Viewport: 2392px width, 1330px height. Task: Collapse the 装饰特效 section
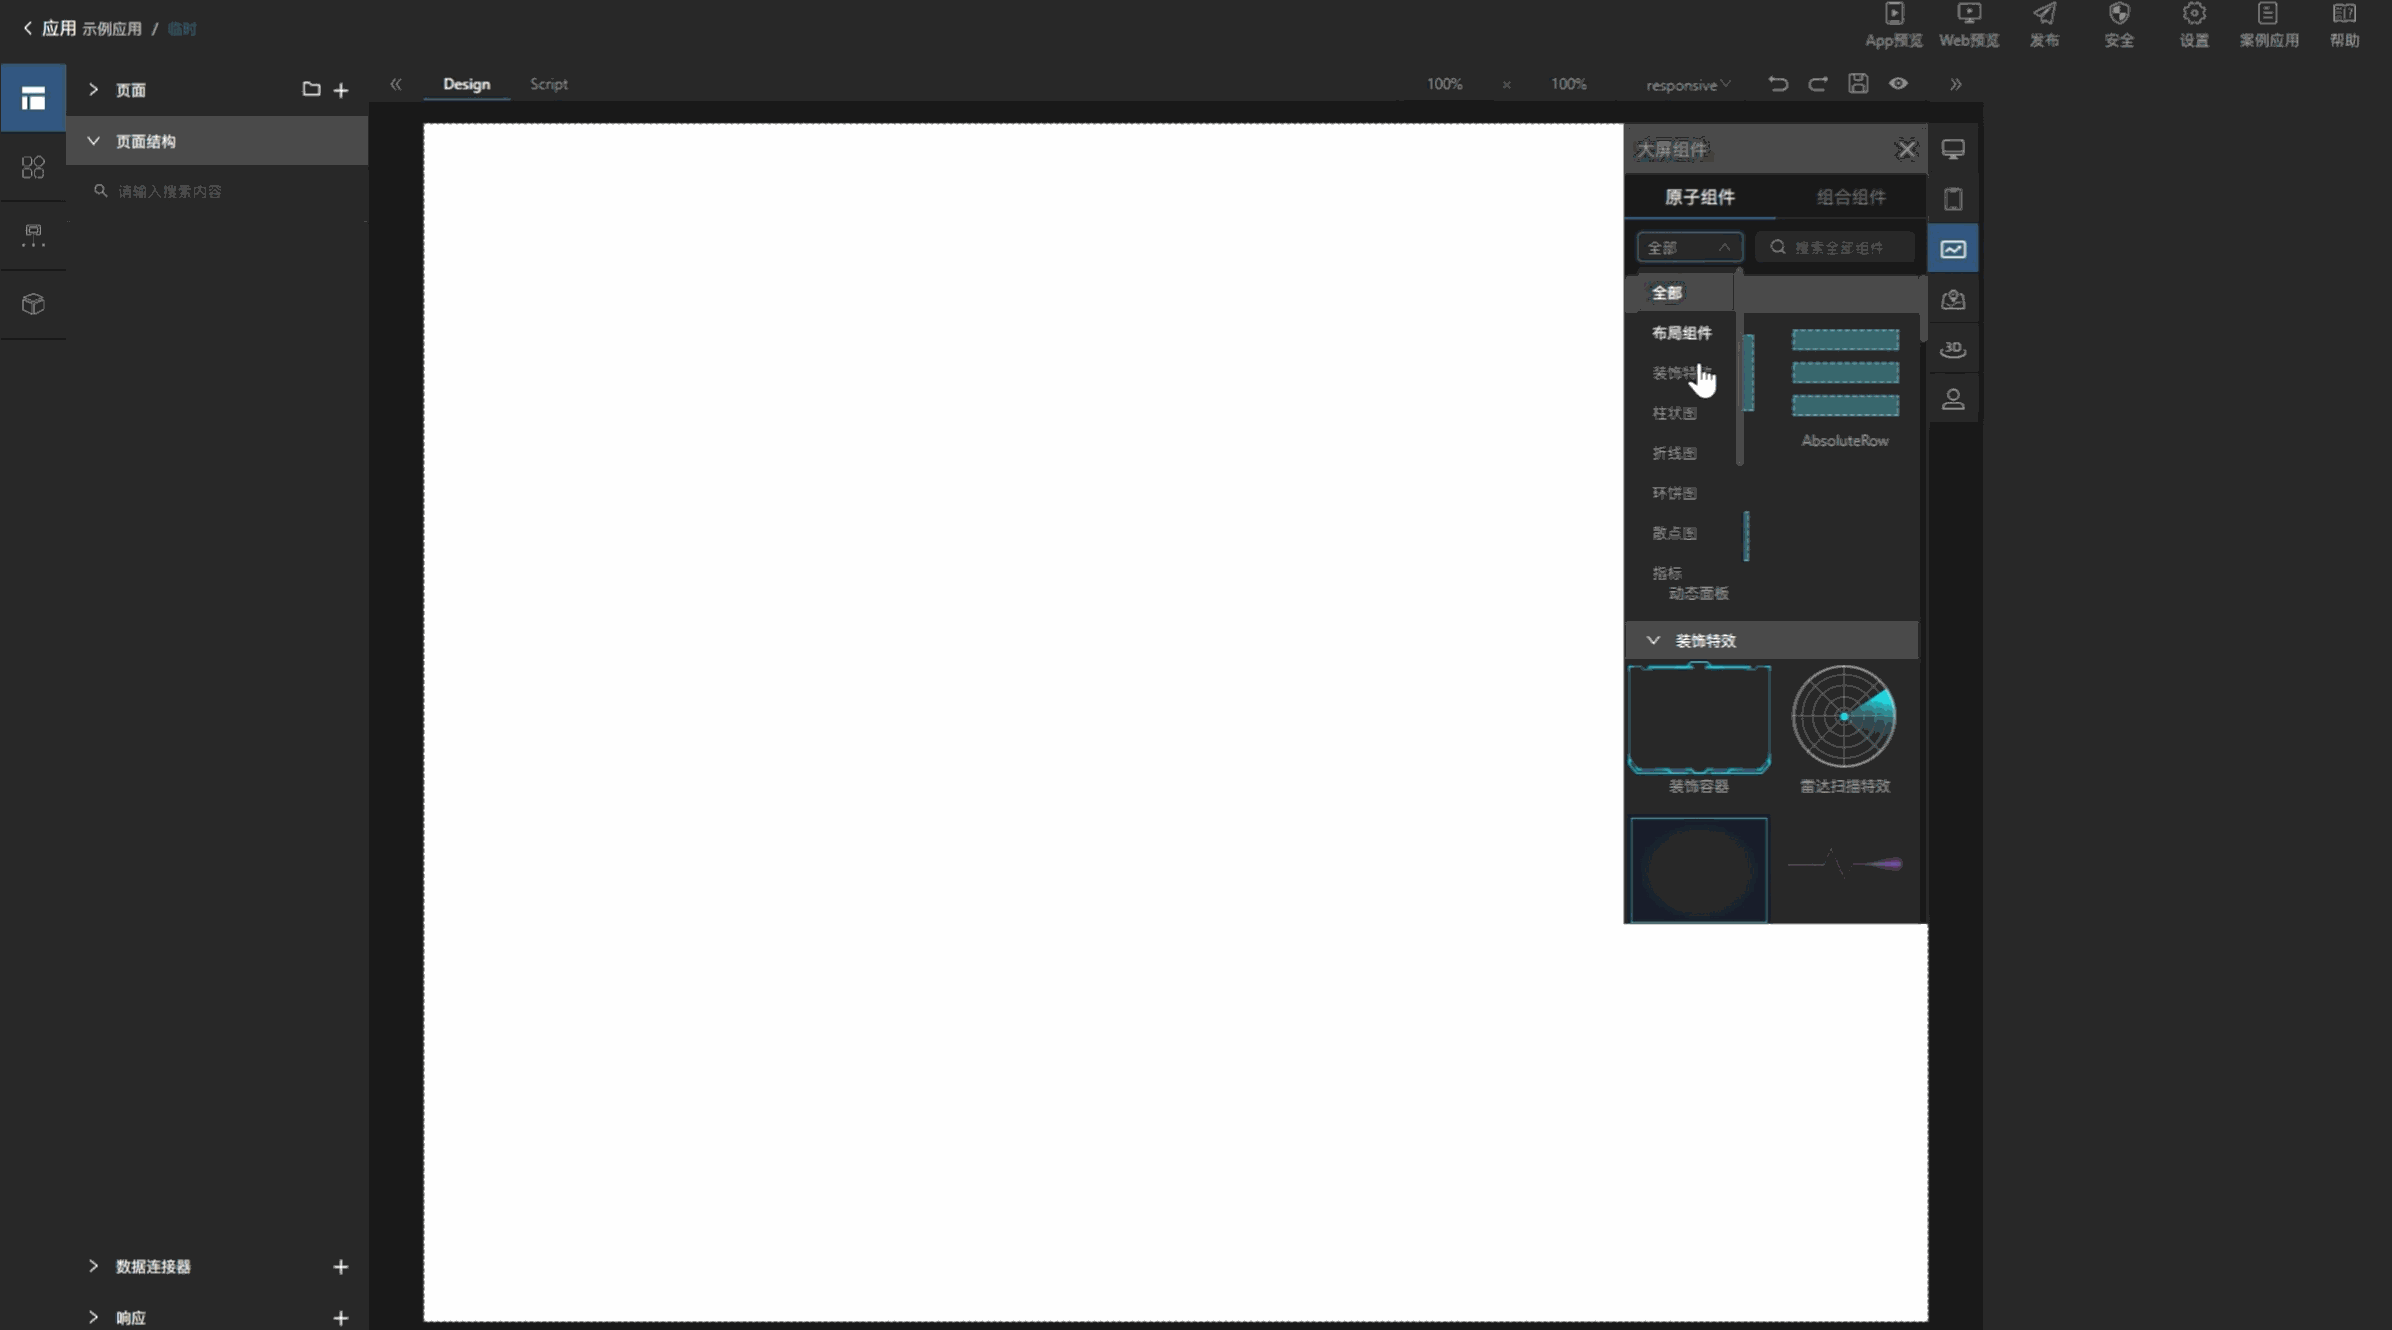pyautogui.click(x=1653, y=640)
